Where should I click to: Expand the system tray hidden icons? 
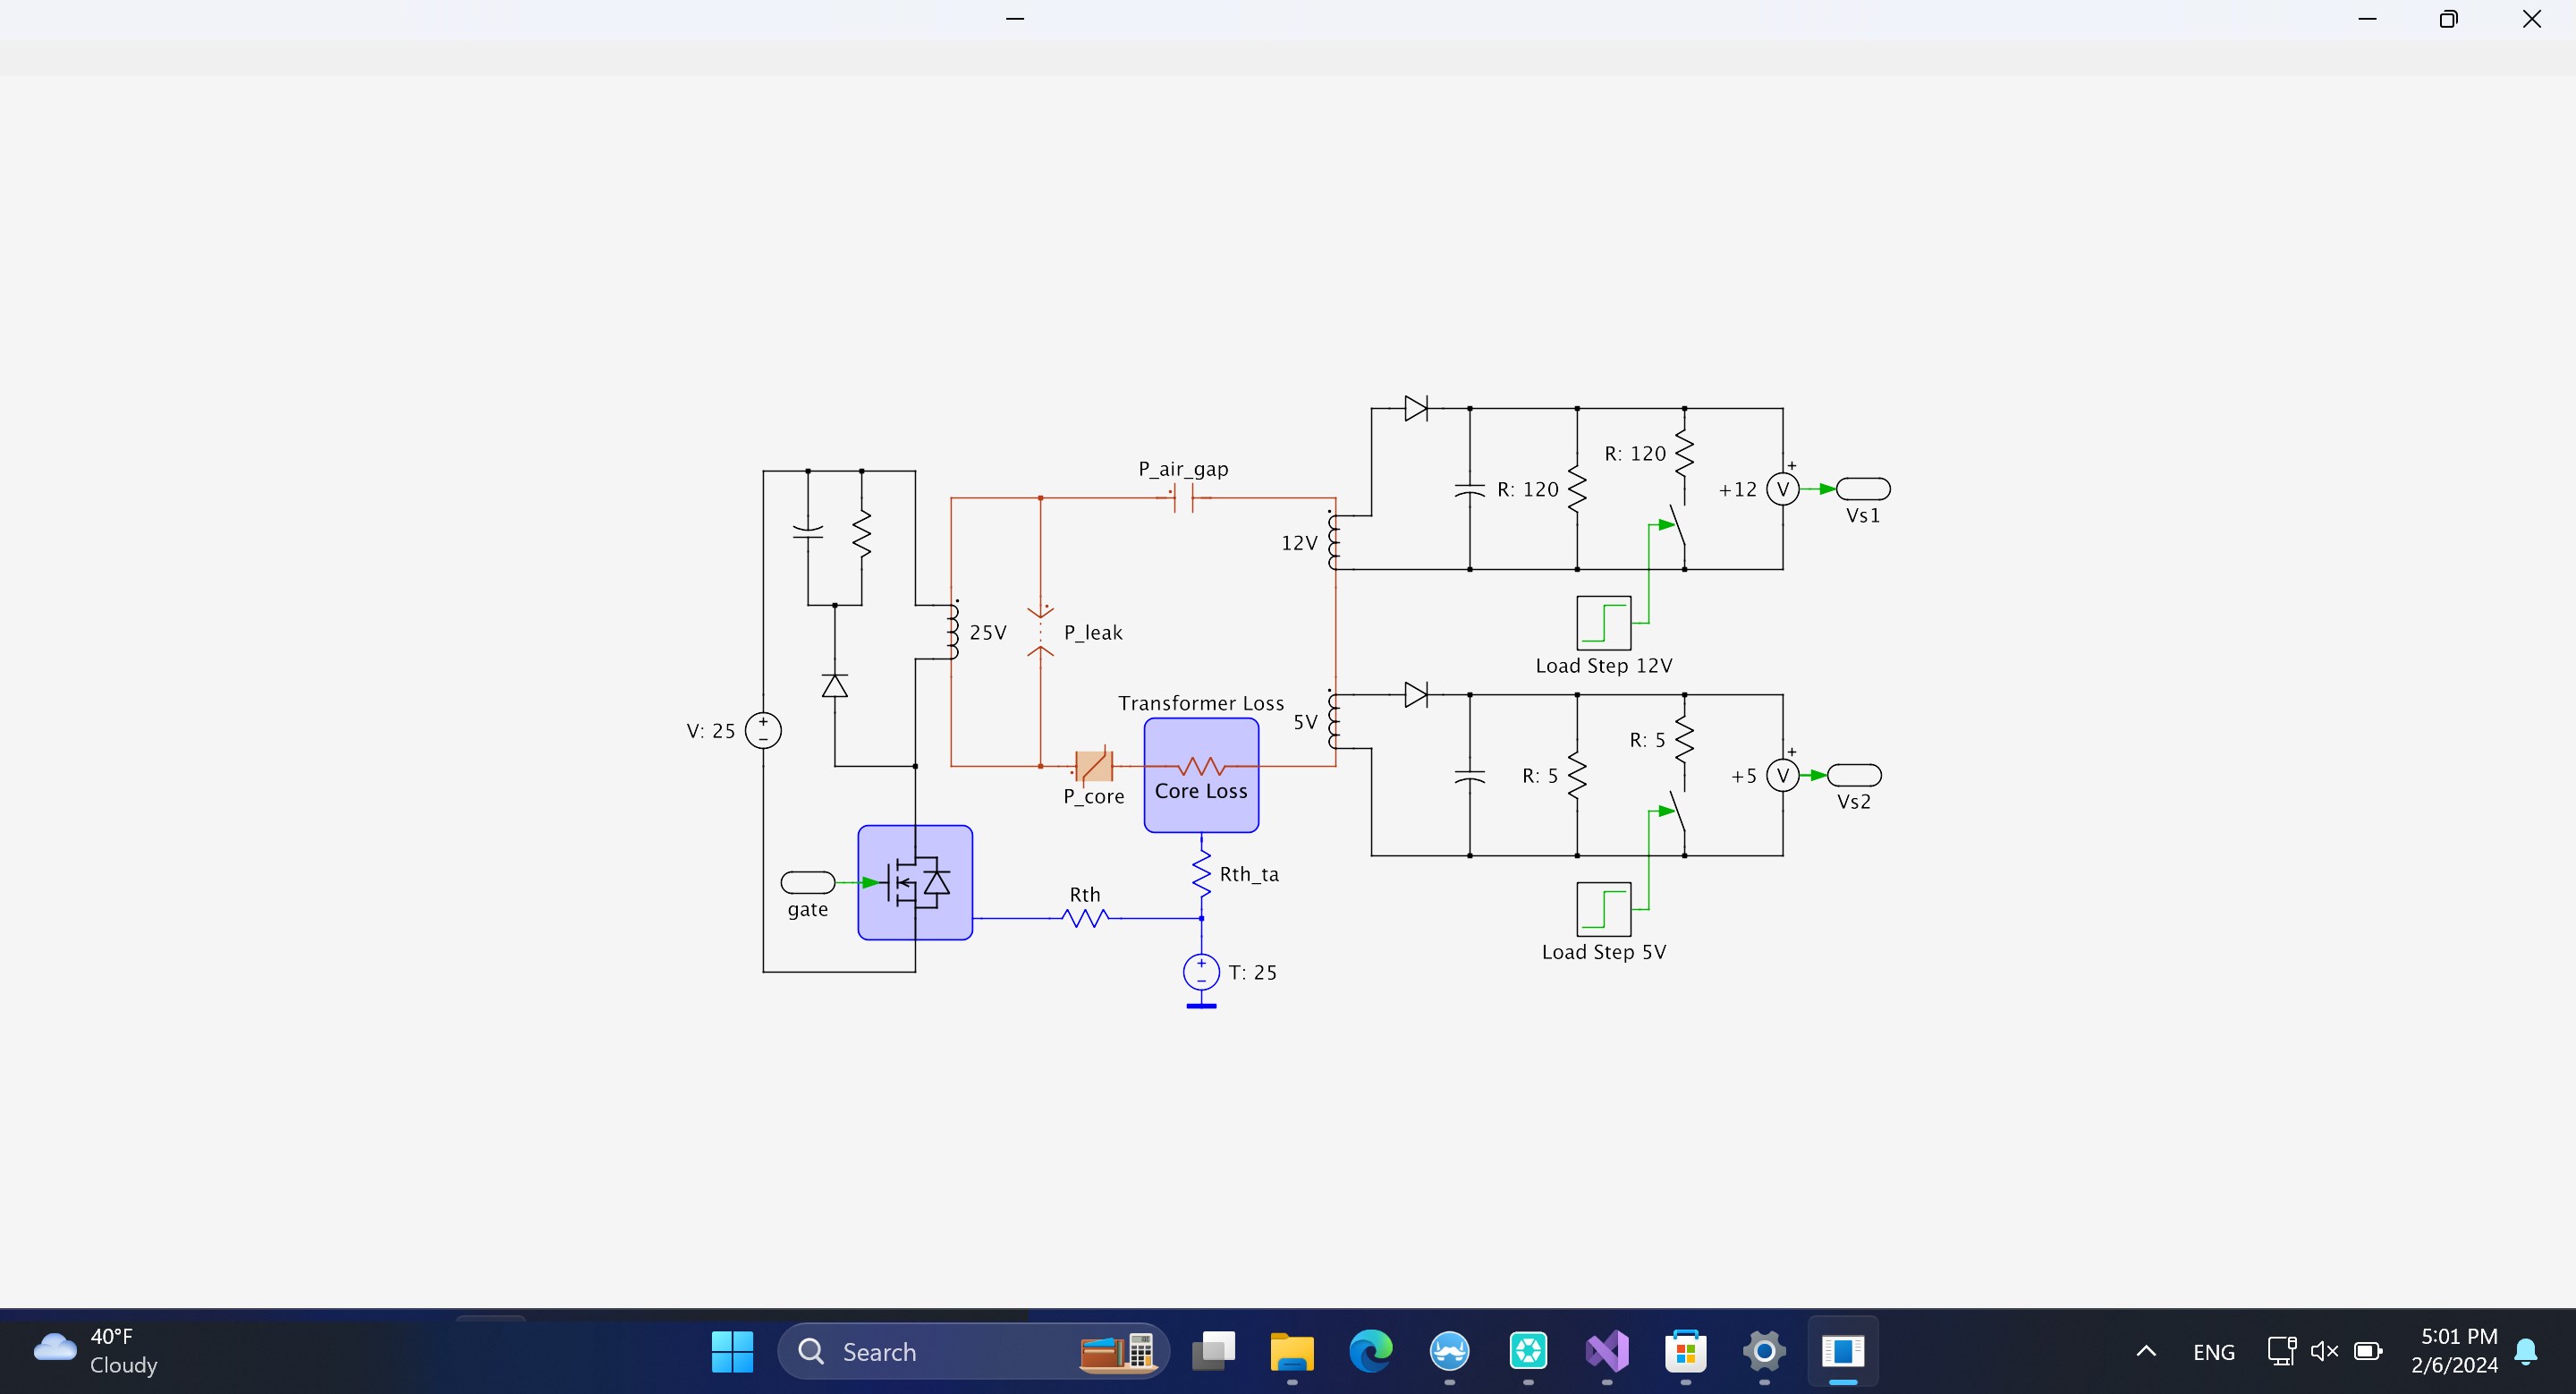[x=2145, y=1351]
